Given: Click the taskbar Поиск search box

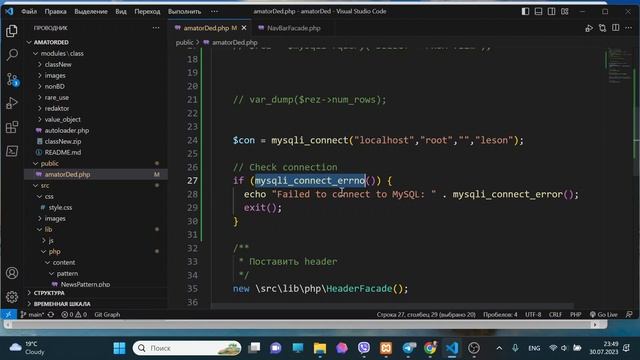Looking at the screenshot, I should coord(187,348).
